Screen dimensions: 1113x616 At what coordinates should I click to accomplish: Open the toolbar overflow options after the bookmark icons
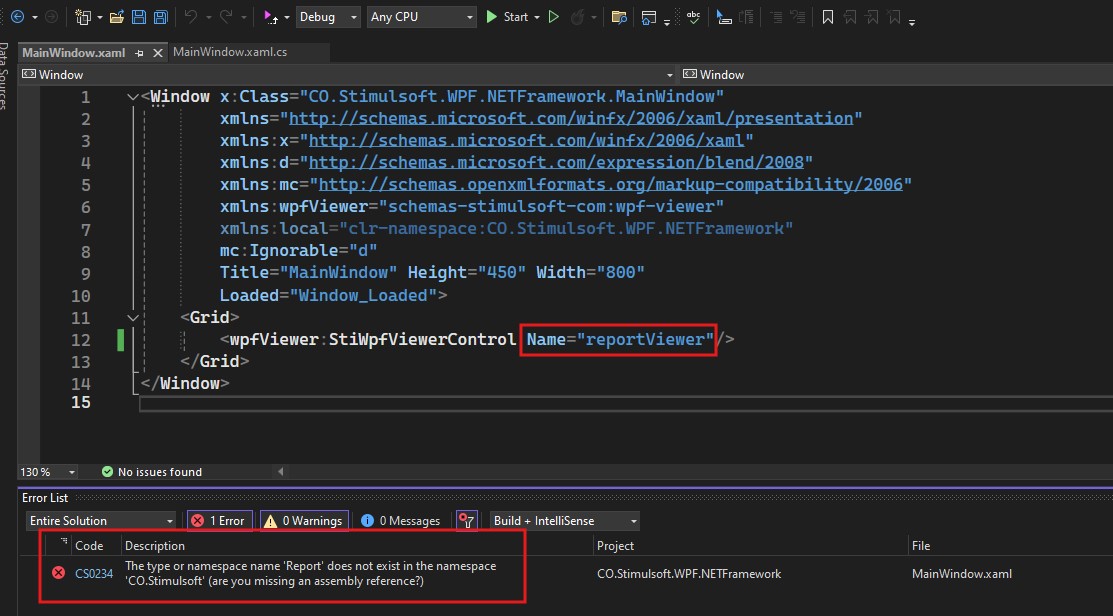(x=912, y=22)
